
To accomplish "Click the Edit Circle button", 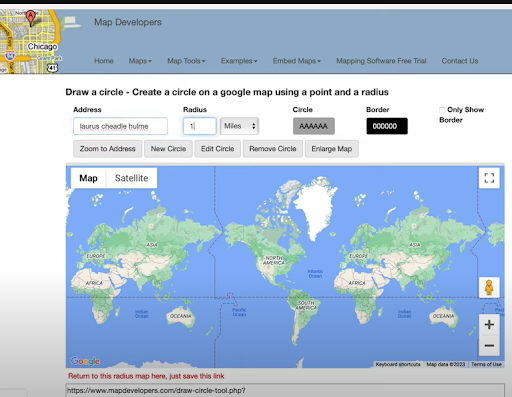I will tap(218, 149).
